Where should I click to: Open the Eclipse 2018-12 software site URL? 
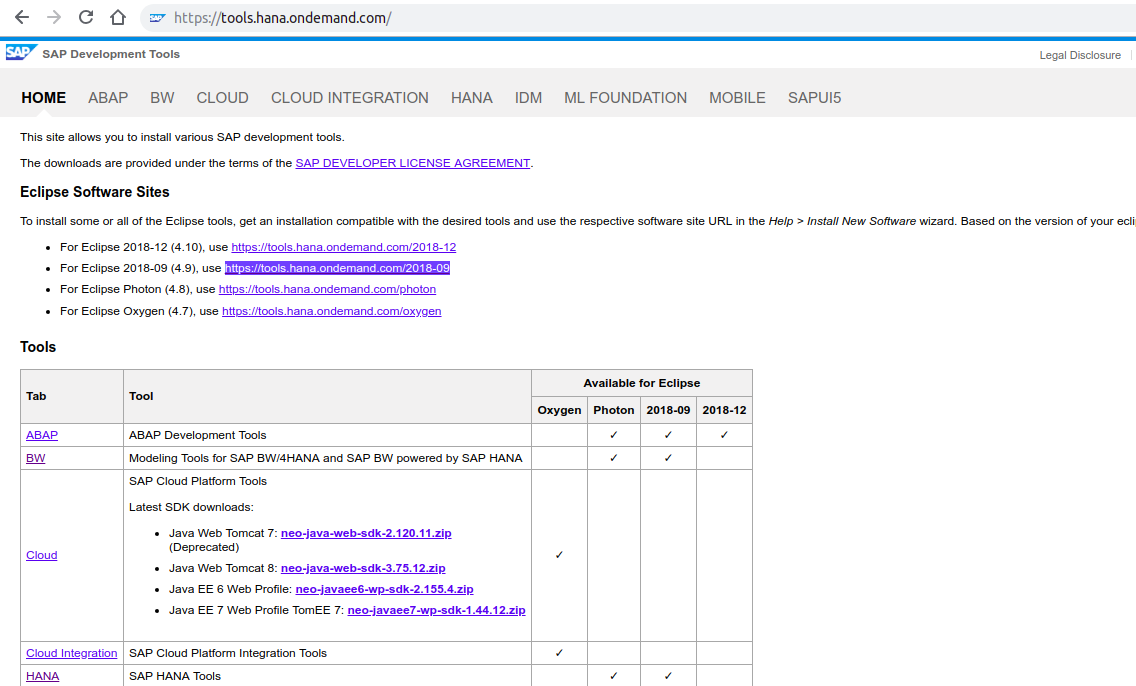pos(343,247)
